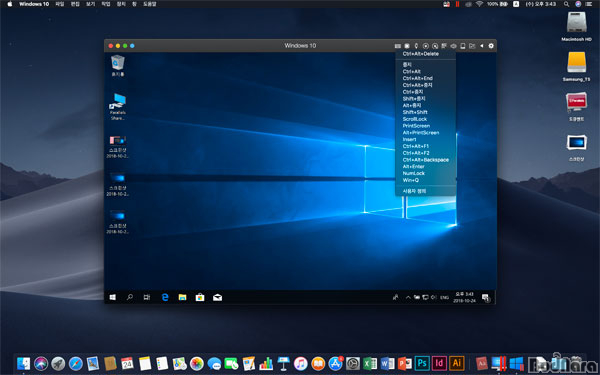Open the 장치 menu in menu bar
The image size is (600, 375).
(121, 4)
